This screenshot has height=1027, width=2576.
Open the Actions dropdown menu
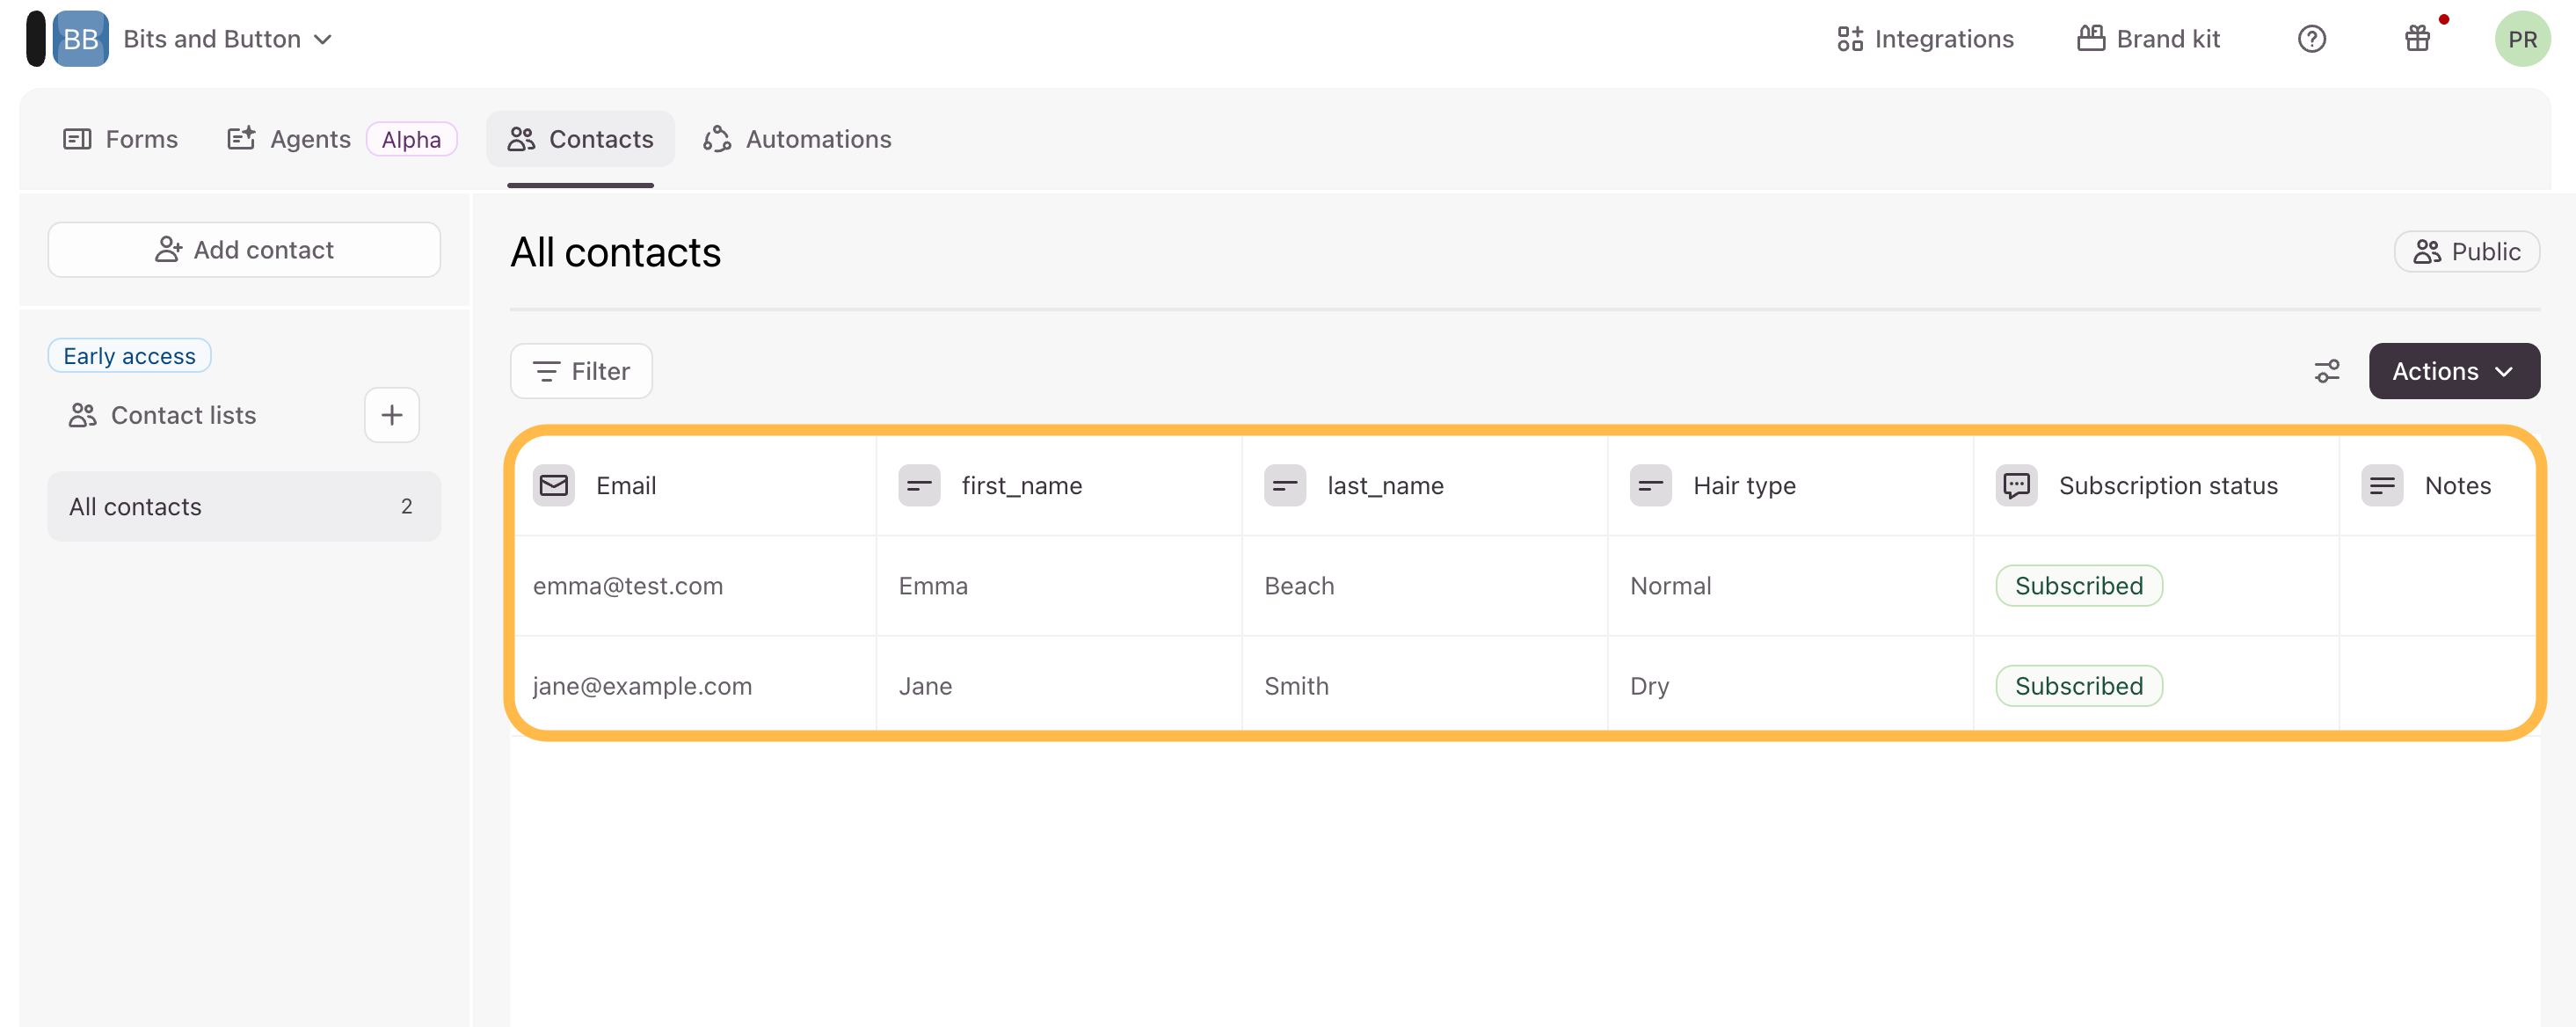click(x=2453, y=371)
